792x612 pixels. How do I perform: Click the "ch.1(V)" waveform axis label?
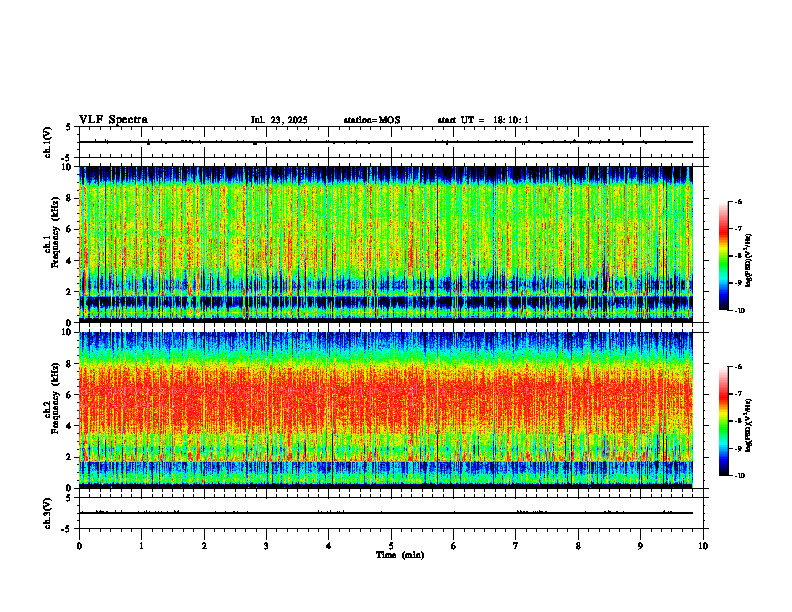point(48,142)
